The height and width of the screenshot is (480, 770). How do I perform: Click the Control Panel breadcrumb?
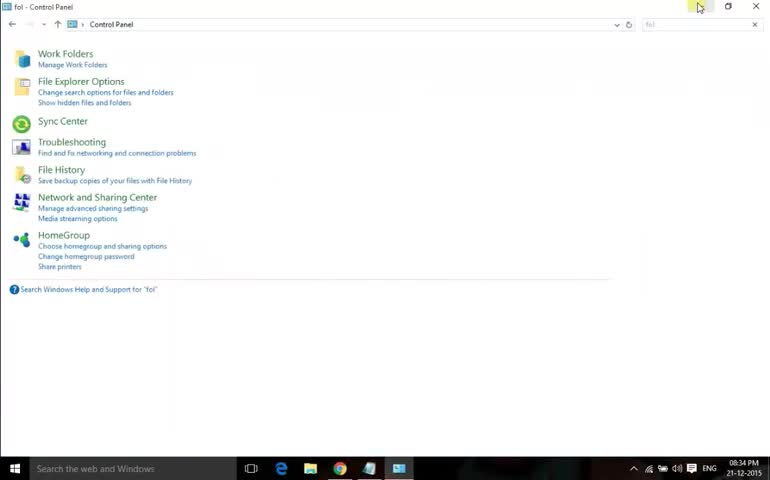coord(111,25)
